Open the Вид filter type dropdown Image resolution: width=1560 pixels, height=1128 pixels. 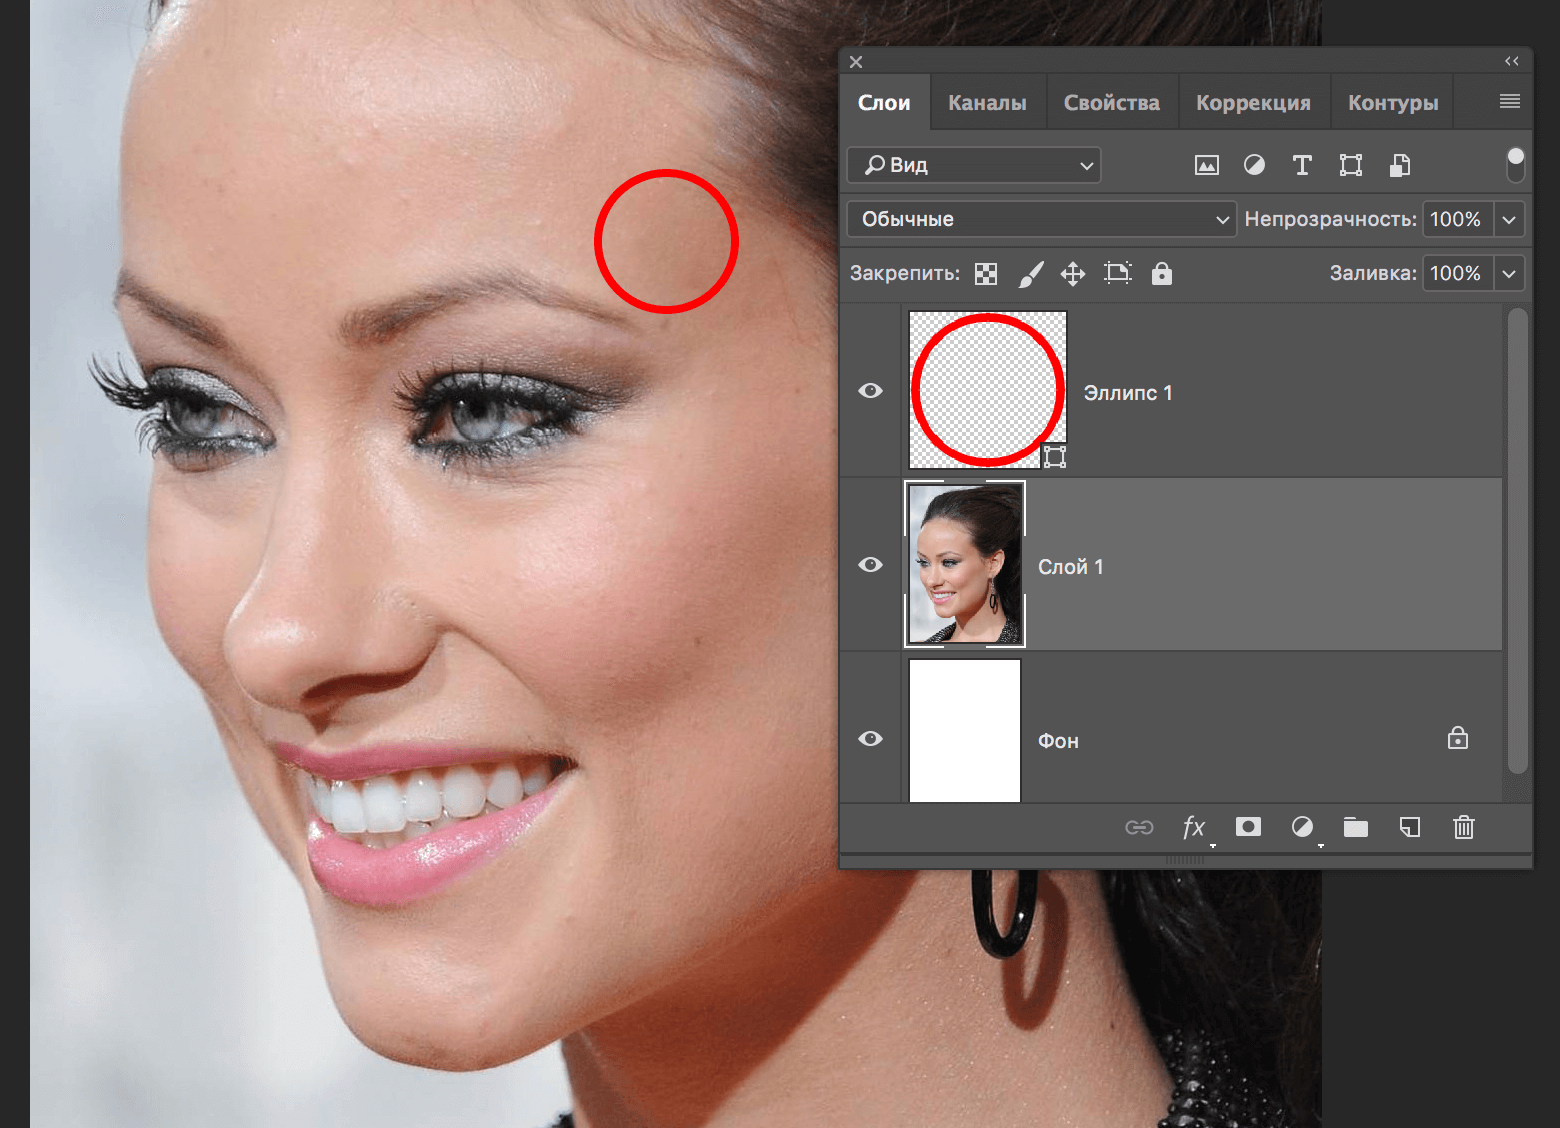[974, 165]
